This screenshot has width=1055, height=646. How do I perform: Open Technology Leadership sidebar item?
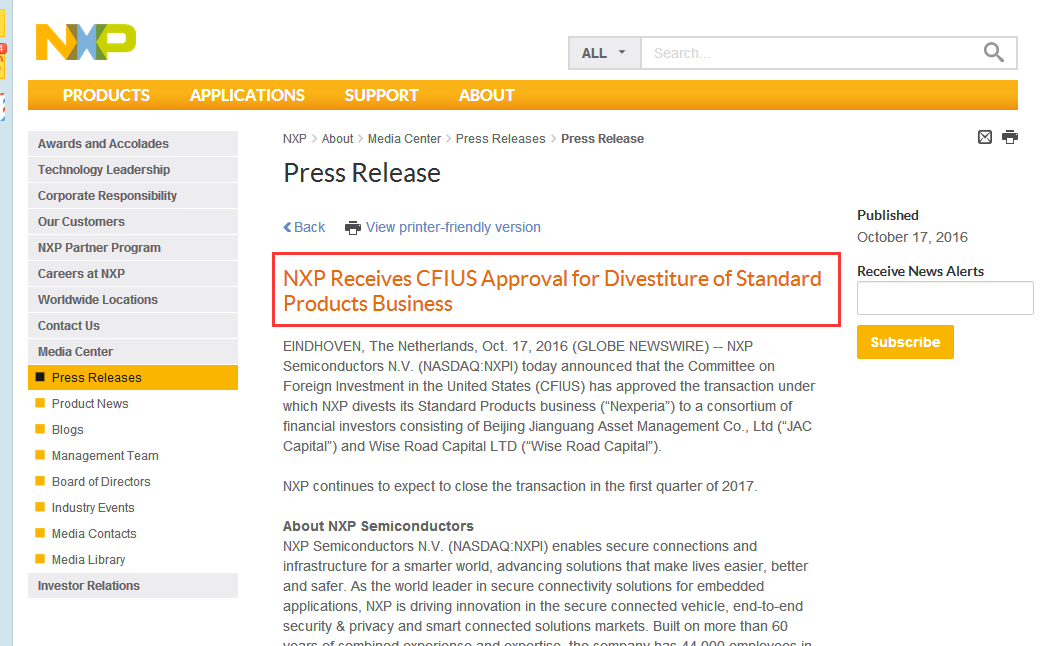coord(133,170)
